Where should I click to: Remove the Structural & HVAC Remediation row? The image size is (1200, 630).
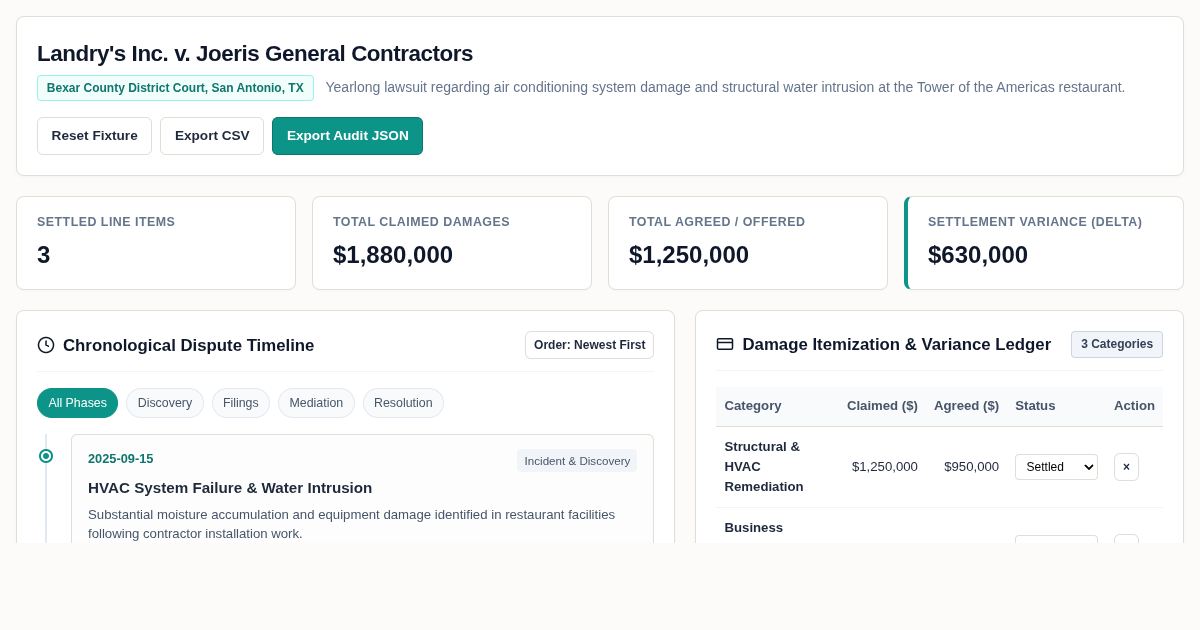point(1126,467)
